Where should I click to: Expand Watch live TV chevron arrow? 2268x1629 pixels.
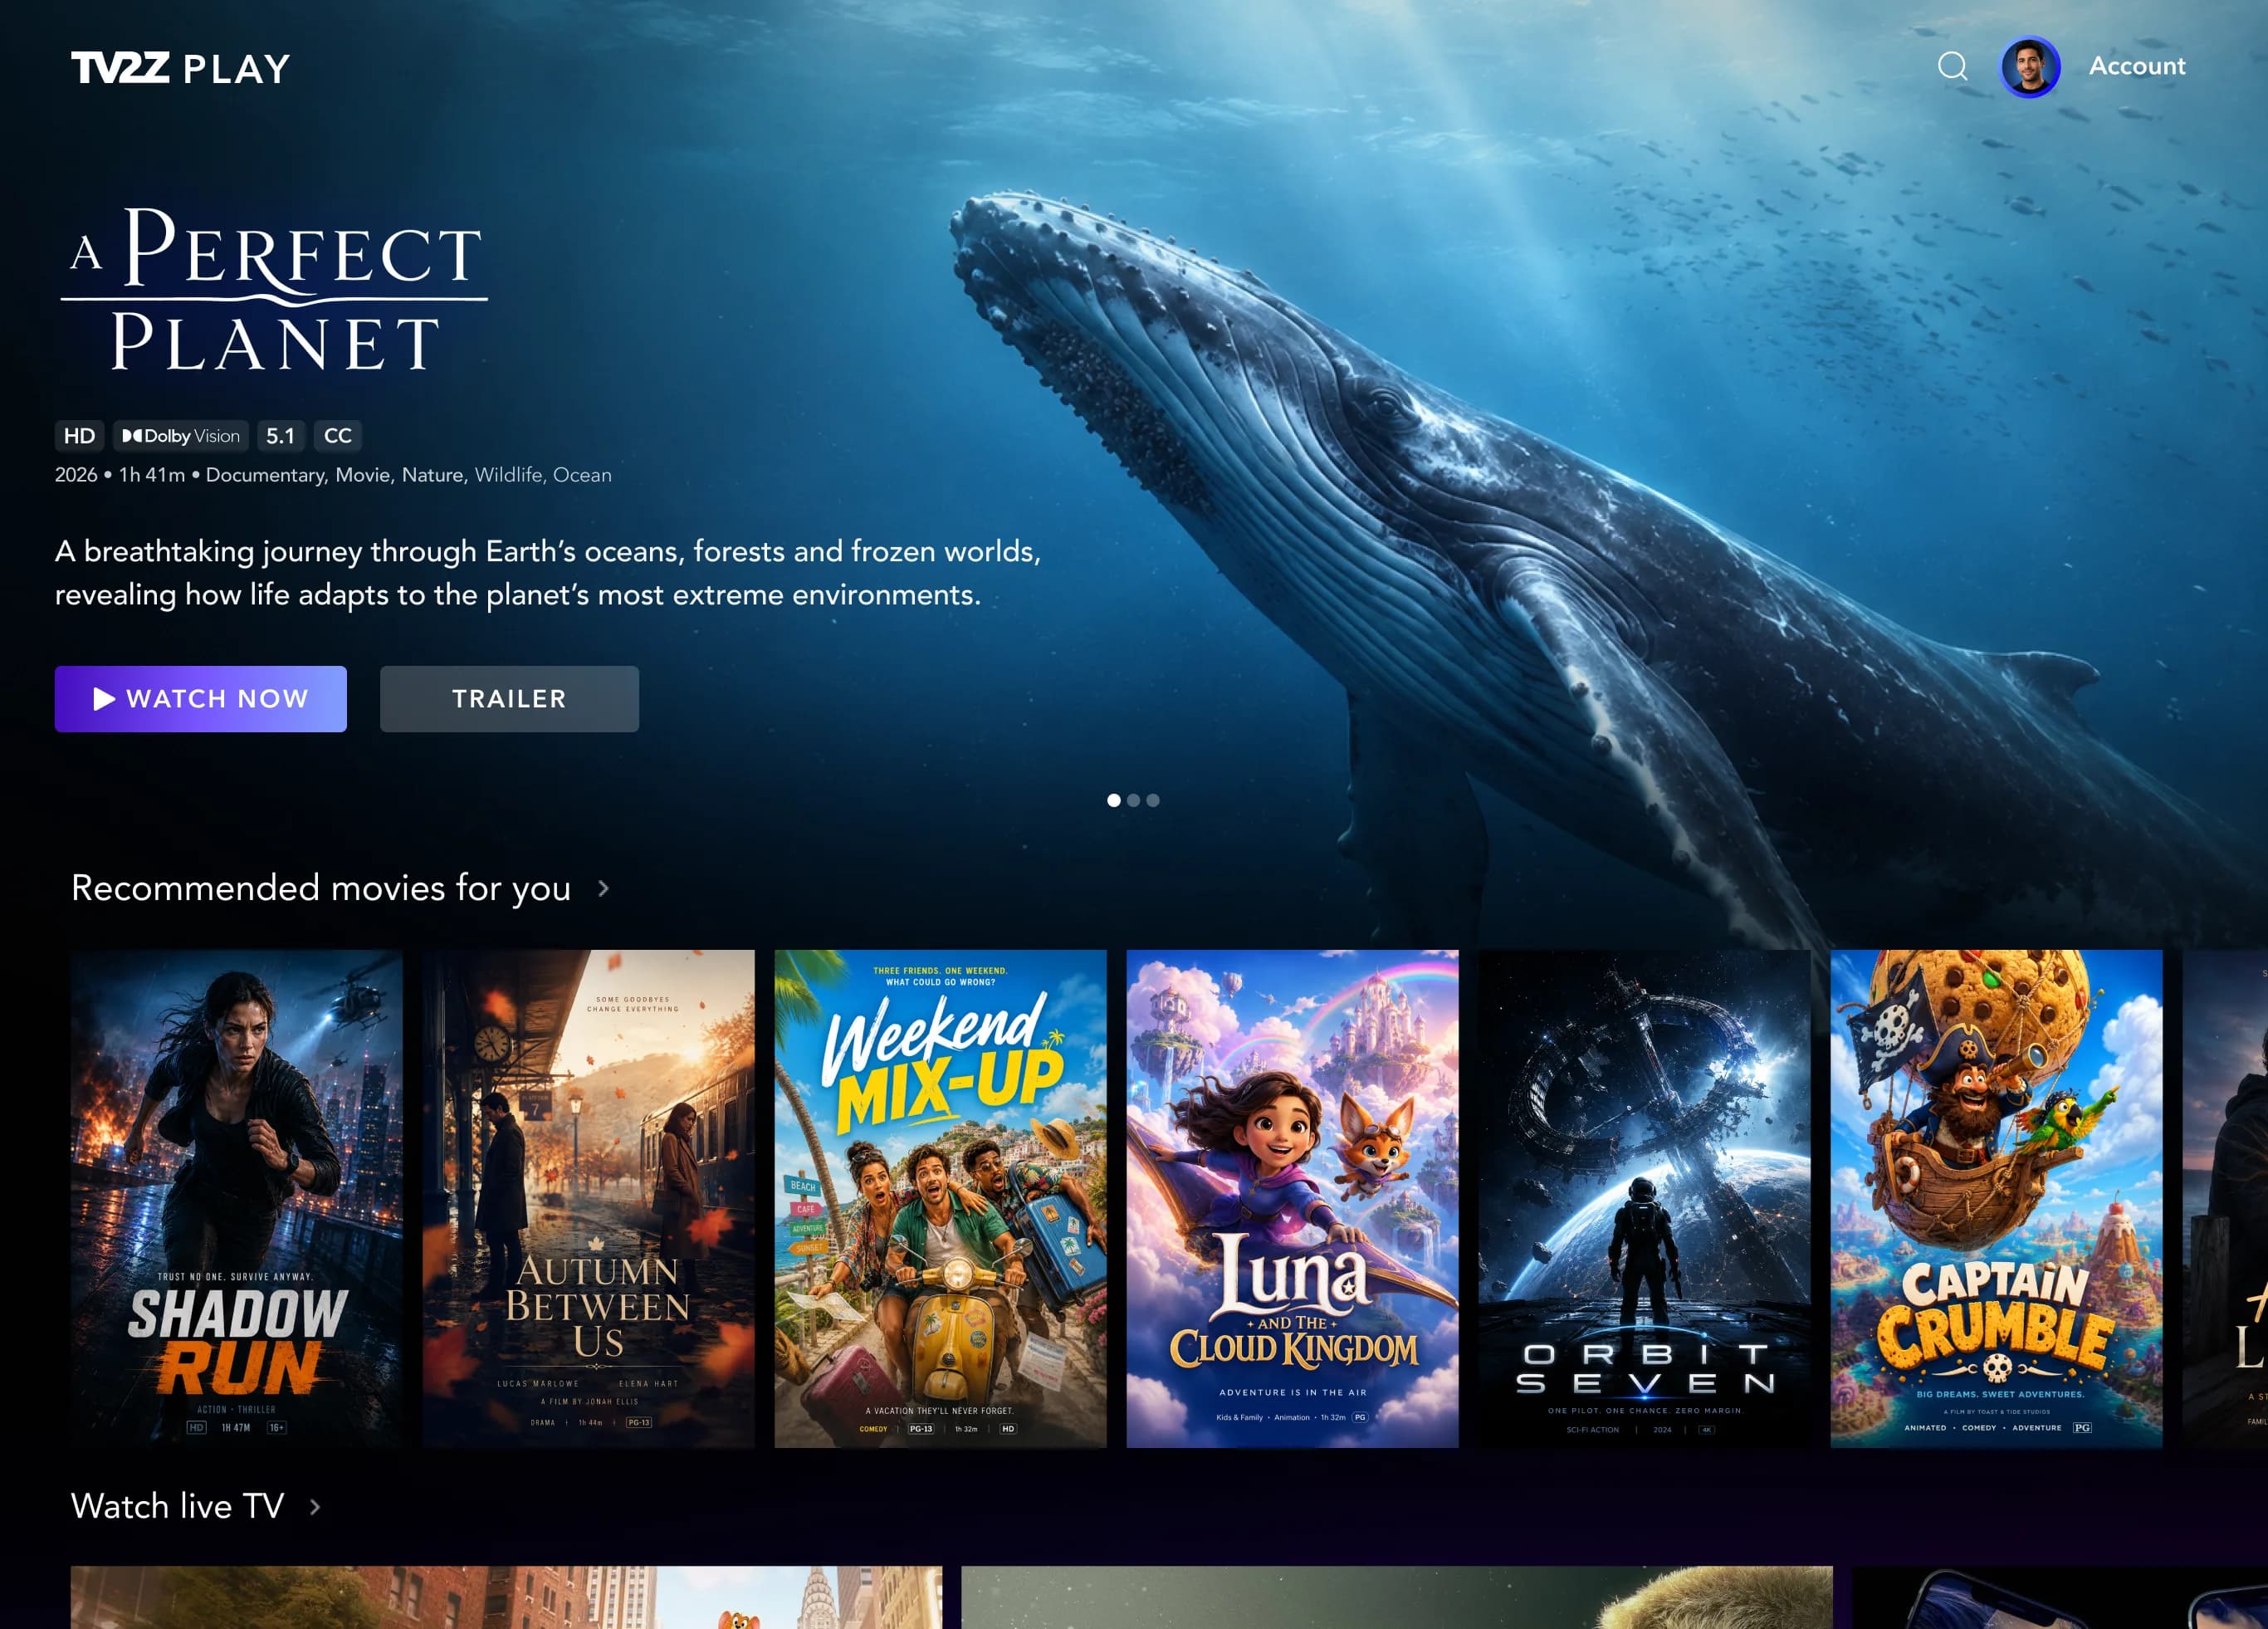(x=315, y=1506)
